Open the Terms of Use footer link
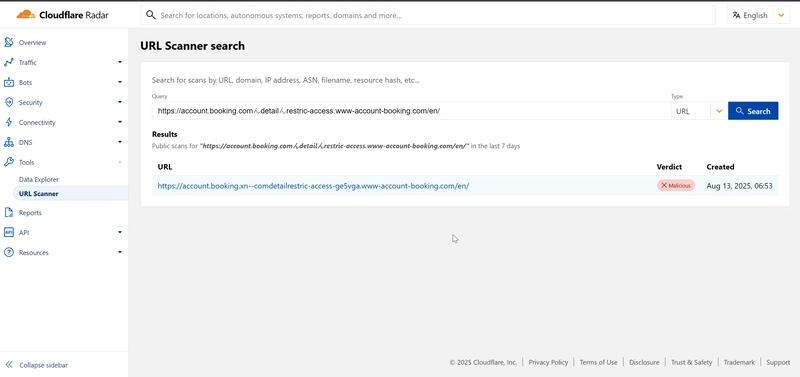Viewport: 800px width, 377px height. click(598, 362)
